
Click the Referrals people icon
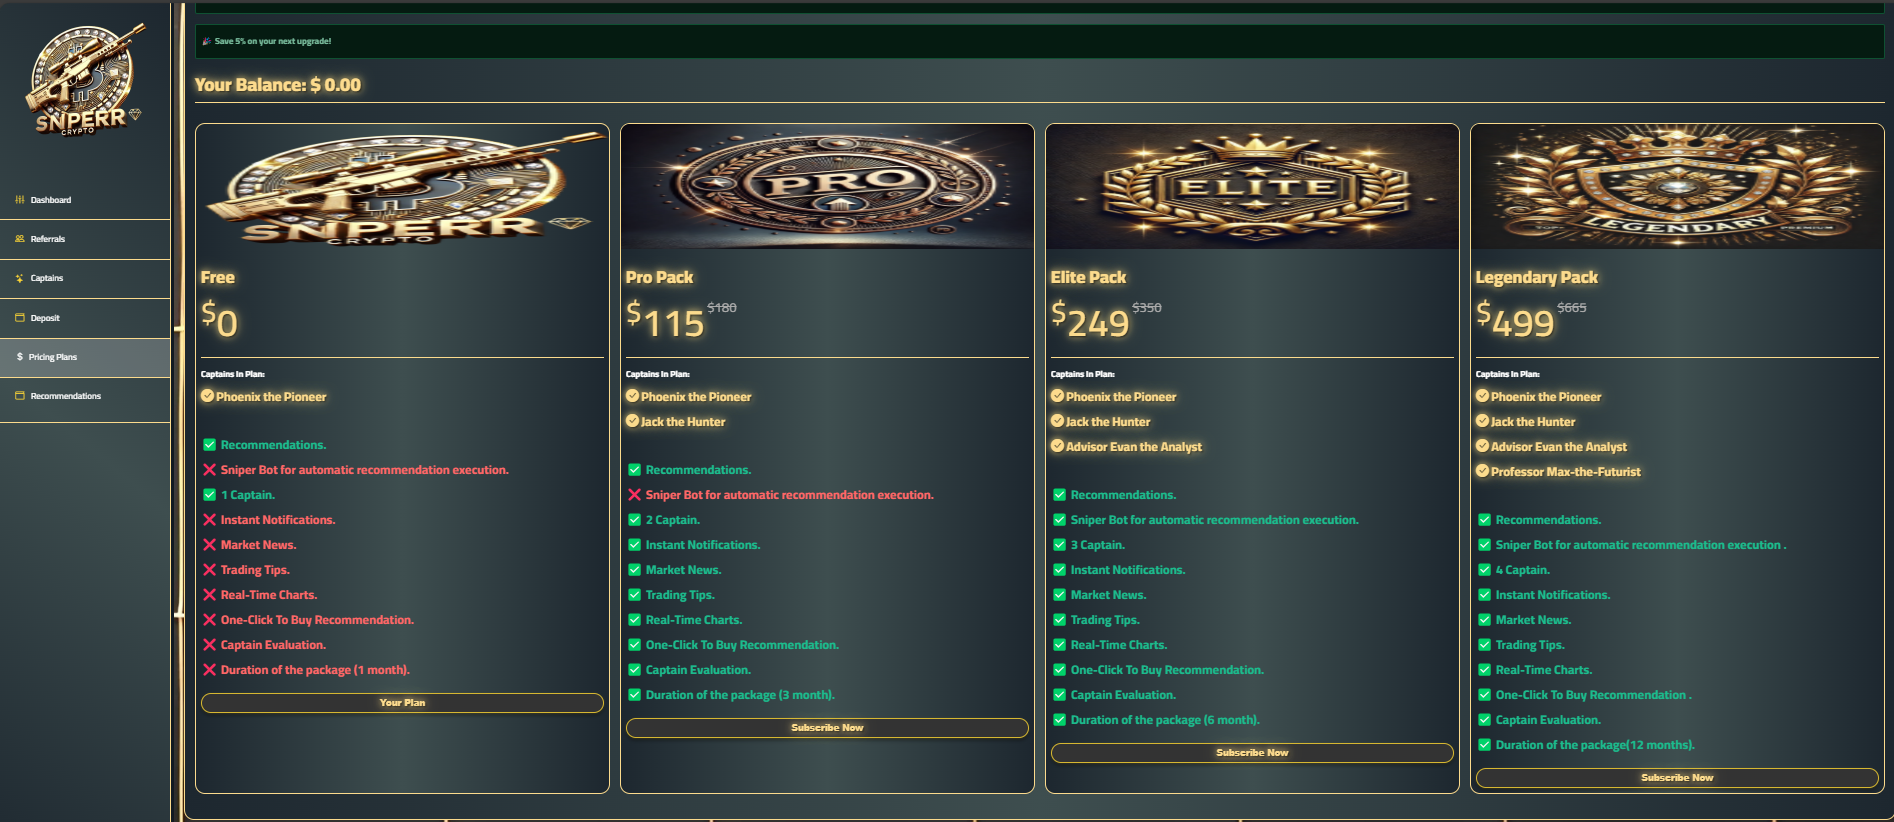20,239
